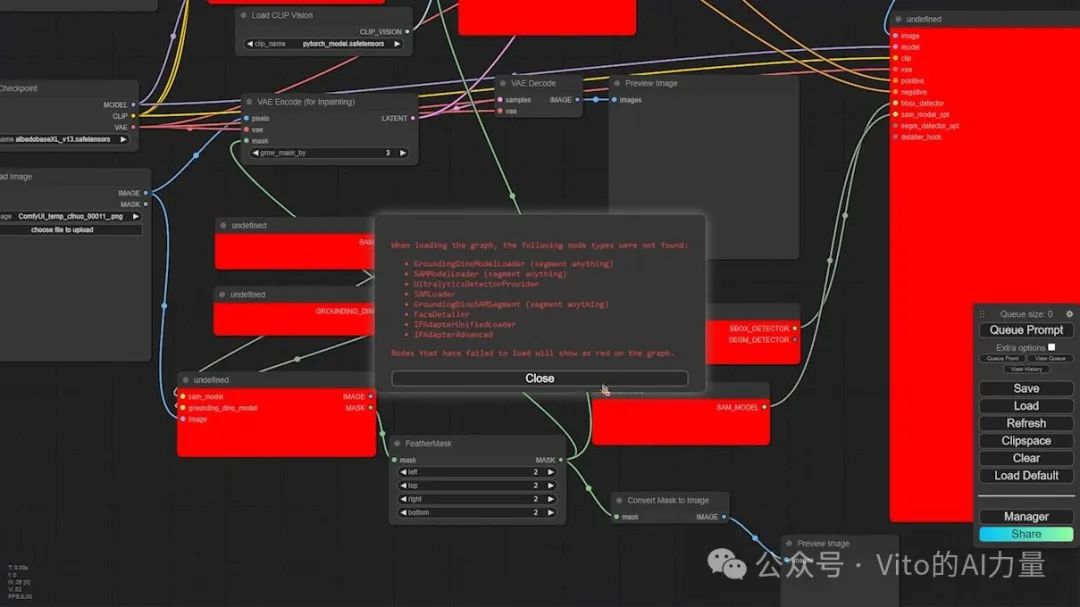This screenshot has height=607, width=1080.
Task: Open the ComfyUI Manager
Action: (x=1026, y=517)
